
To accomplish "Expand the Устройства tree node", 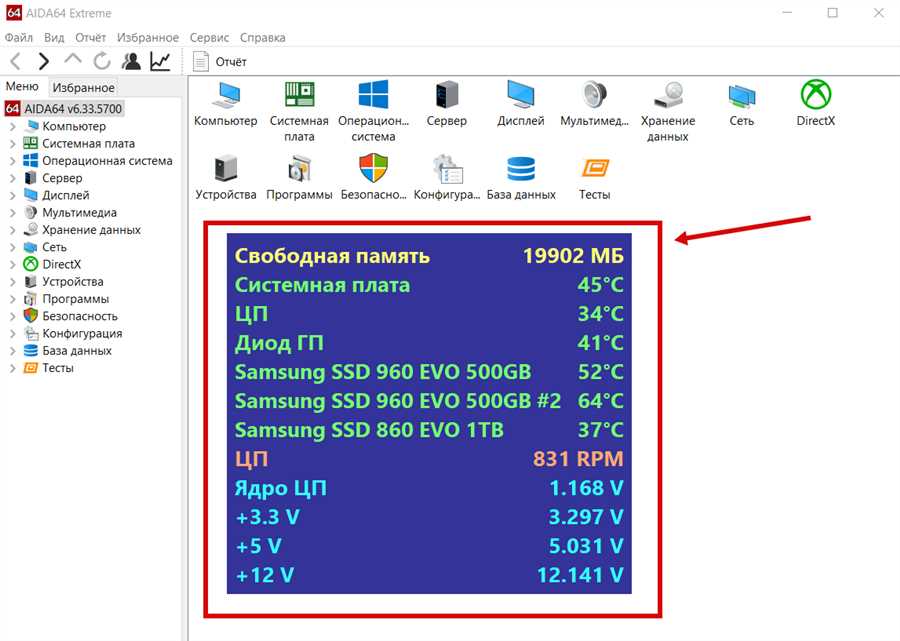I will (x=13, y=282).
